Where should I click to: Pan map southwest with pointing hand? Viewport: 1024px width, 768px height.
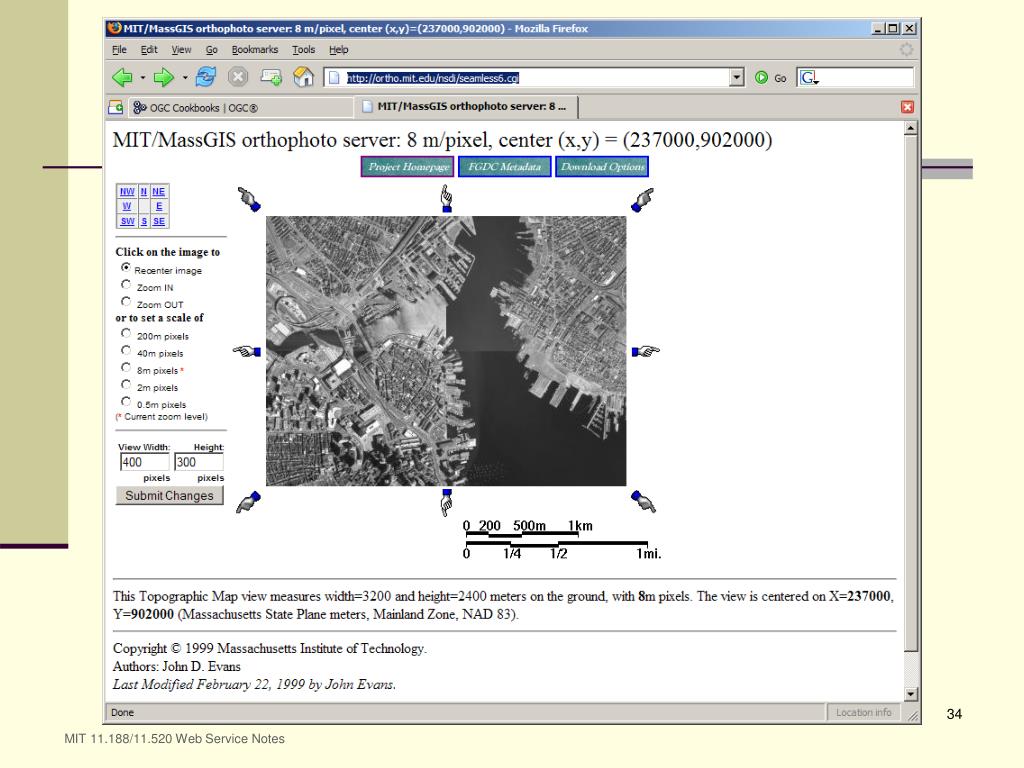[248, 502]
